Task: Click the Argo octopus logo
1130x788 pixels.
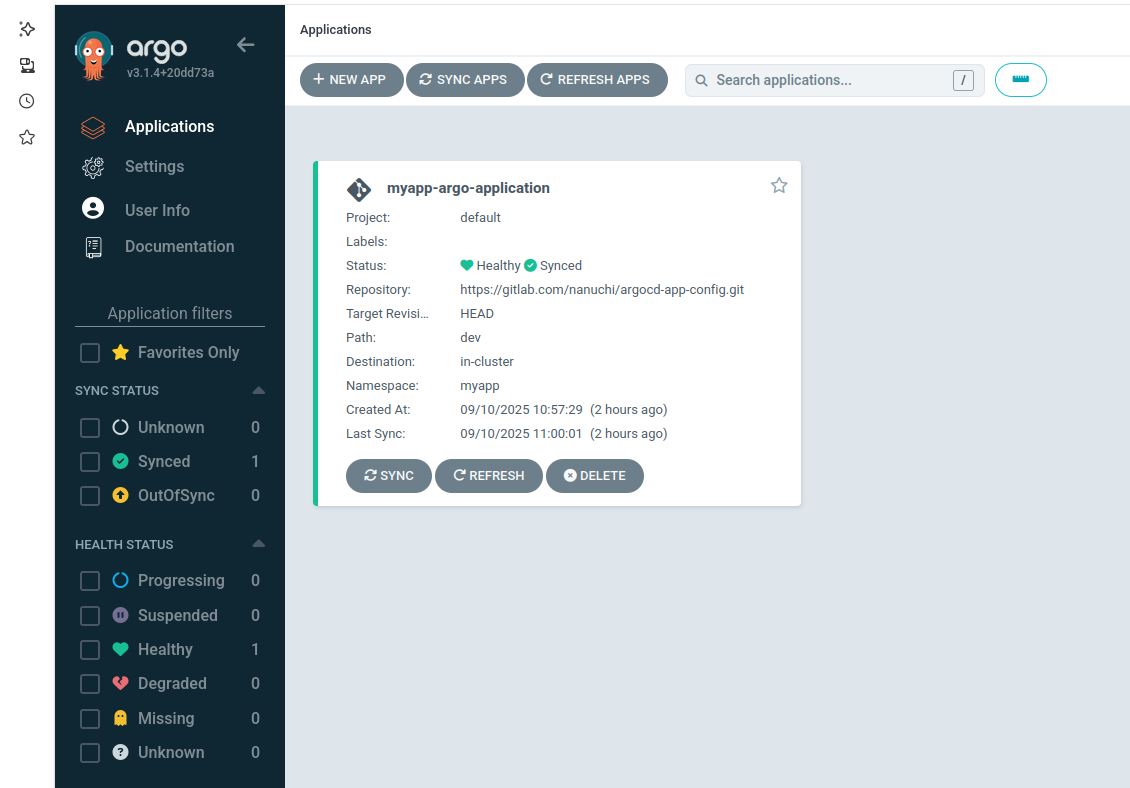Action: [x=94, y=55]
